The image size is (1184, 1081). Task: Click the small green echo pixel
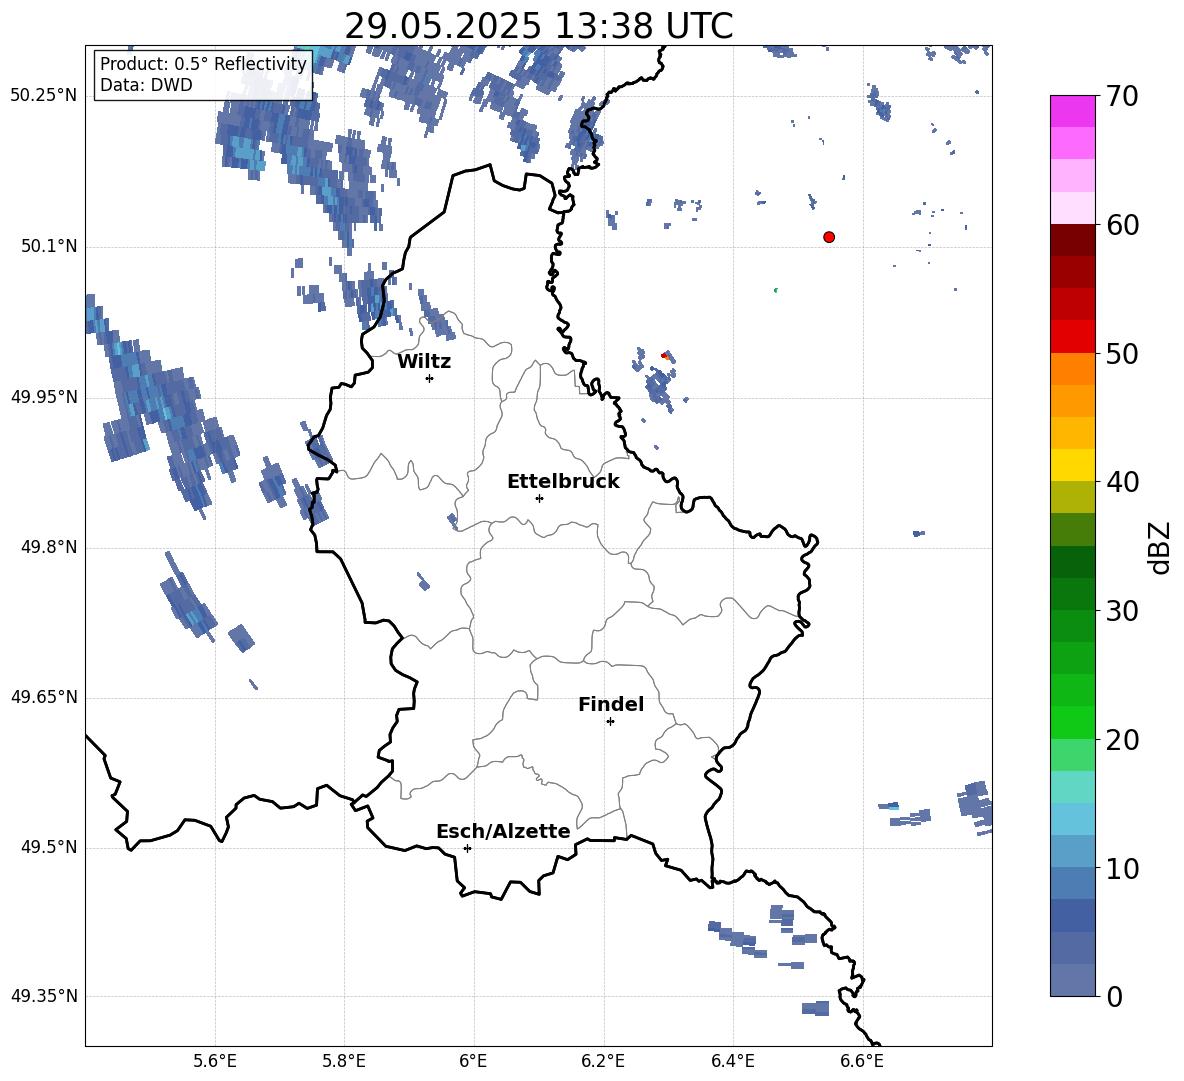pyautogui.click(x=775, y=290)
